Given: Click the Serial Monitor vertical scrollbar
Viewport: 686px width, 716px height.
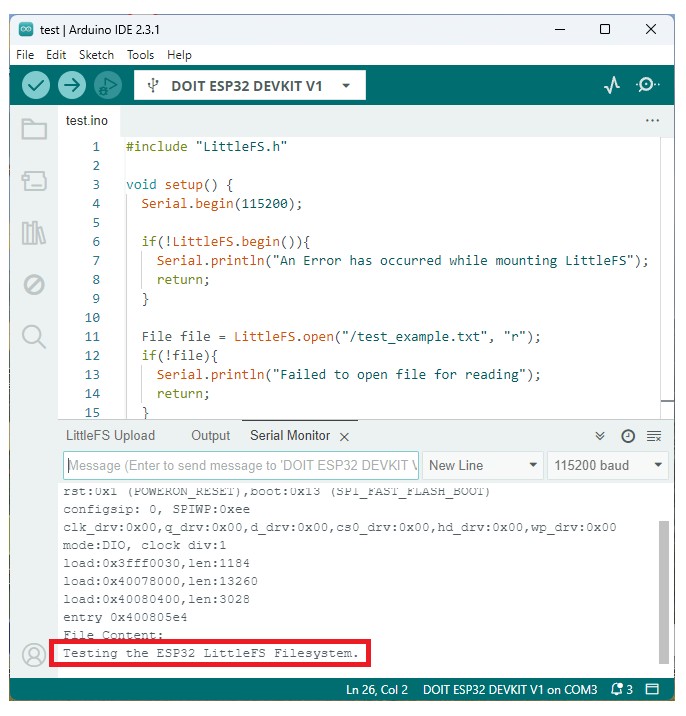Looking at the screenshot, I should click(x=664, y=590).
